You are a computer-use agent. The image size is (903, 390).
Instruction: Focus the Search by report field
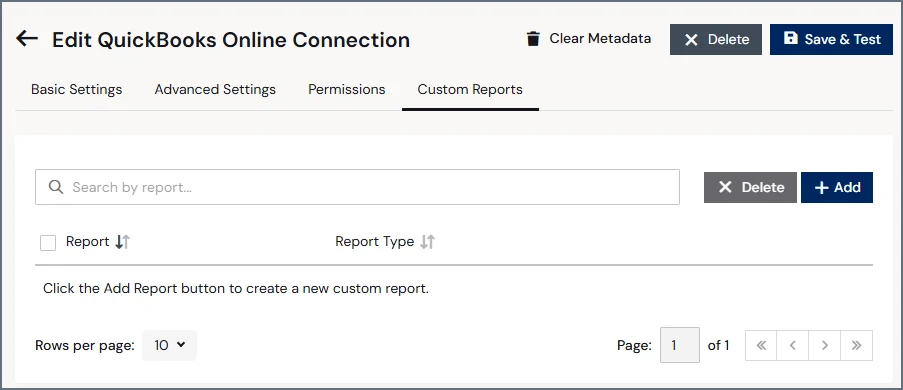coord(357,187)
